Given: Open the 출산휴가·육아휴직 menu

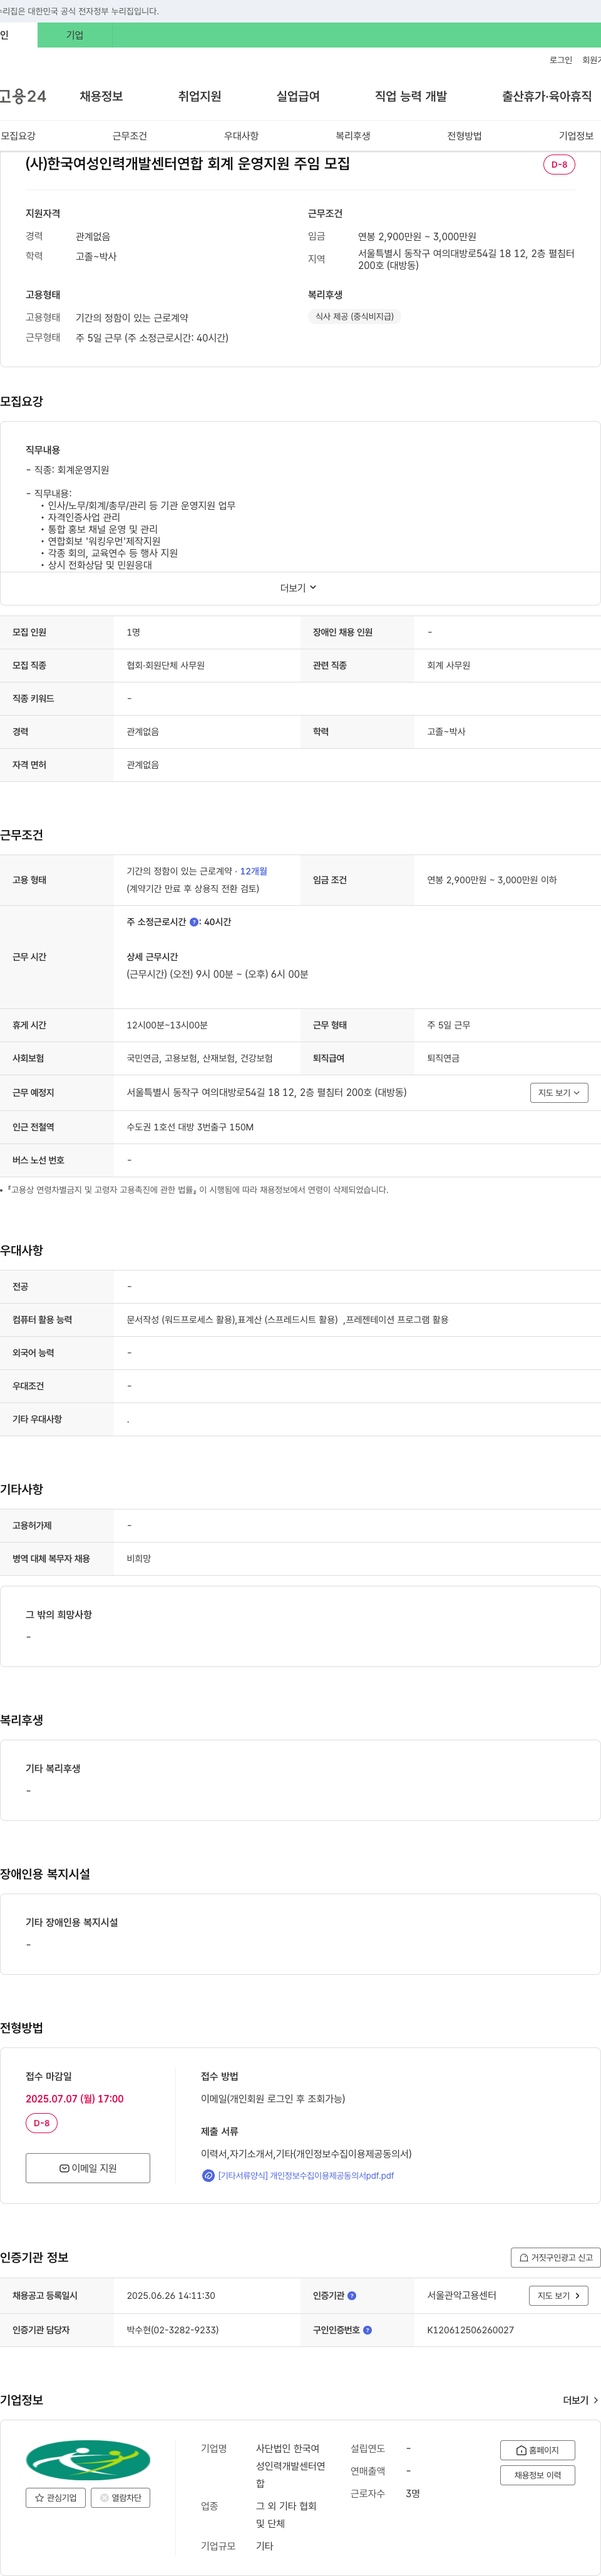Looking at the screenshot, I should coord(546,96).
